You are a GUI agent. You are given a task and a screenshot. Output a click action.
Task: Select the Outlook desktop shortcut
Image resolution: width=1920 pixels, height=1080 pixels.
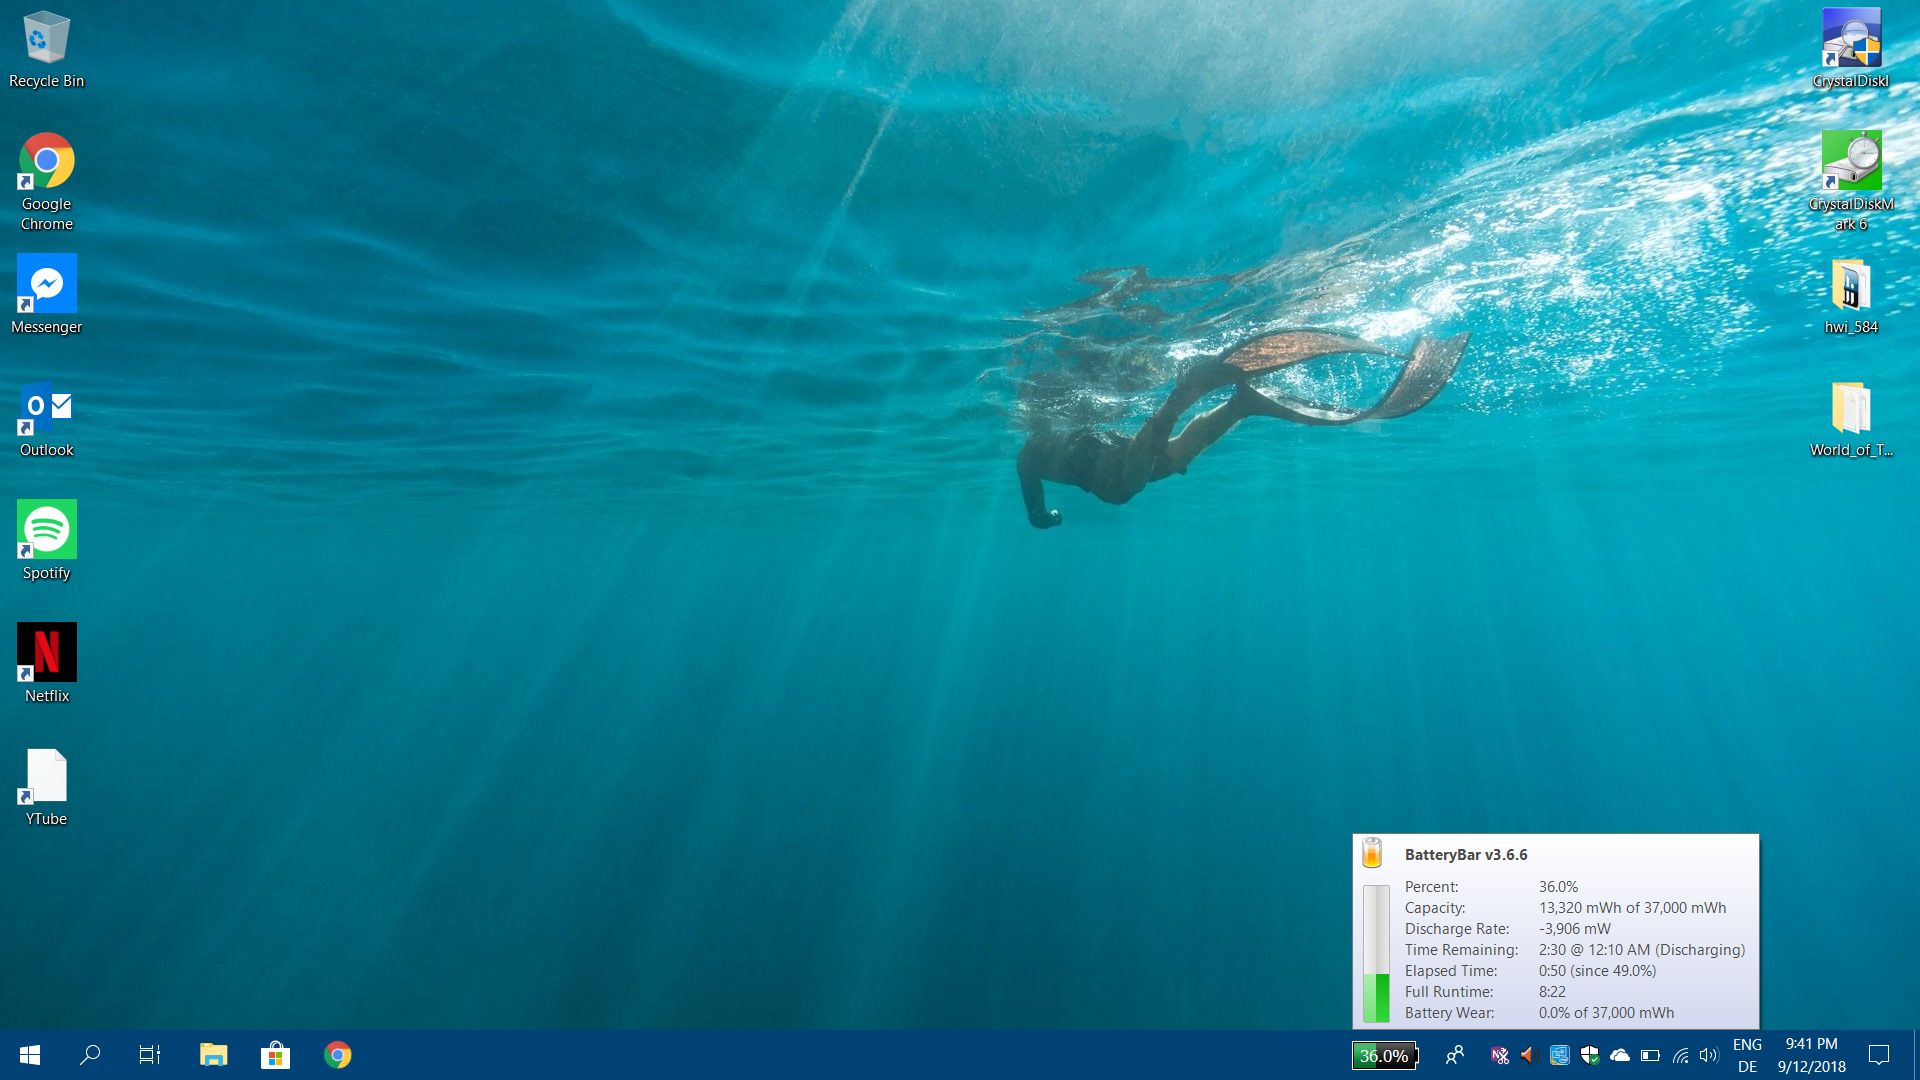(46, 417)
